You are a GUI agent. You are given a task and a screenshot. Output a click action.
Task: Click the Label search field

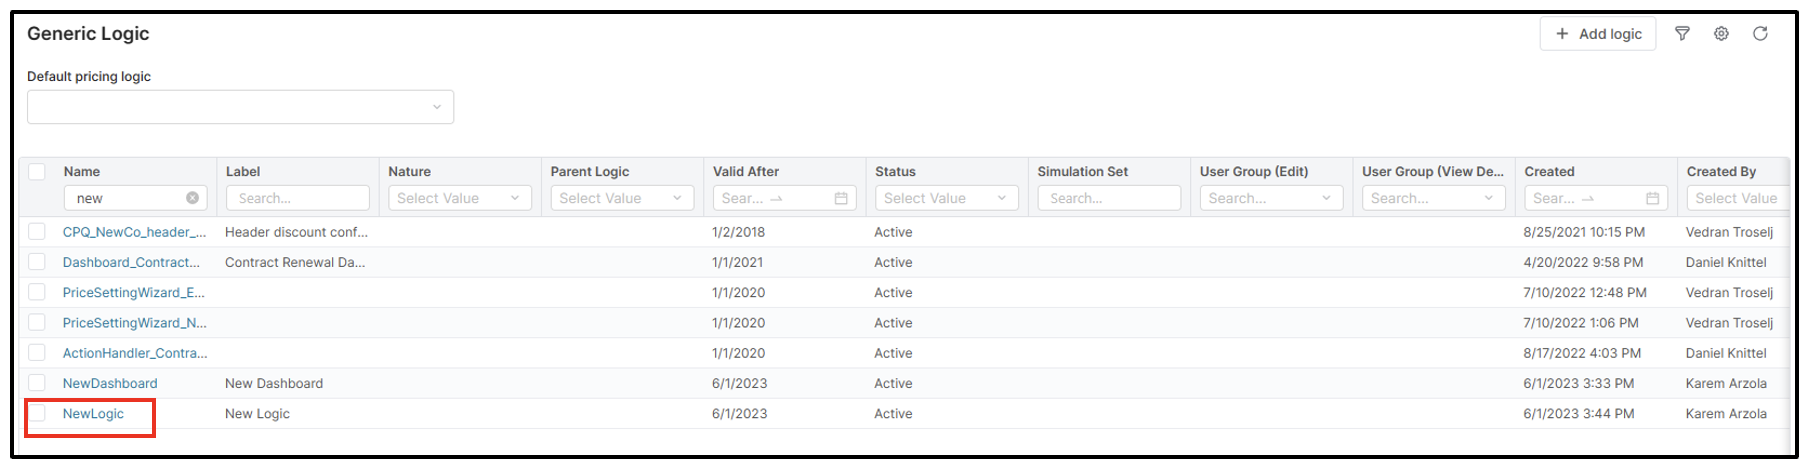297,198
